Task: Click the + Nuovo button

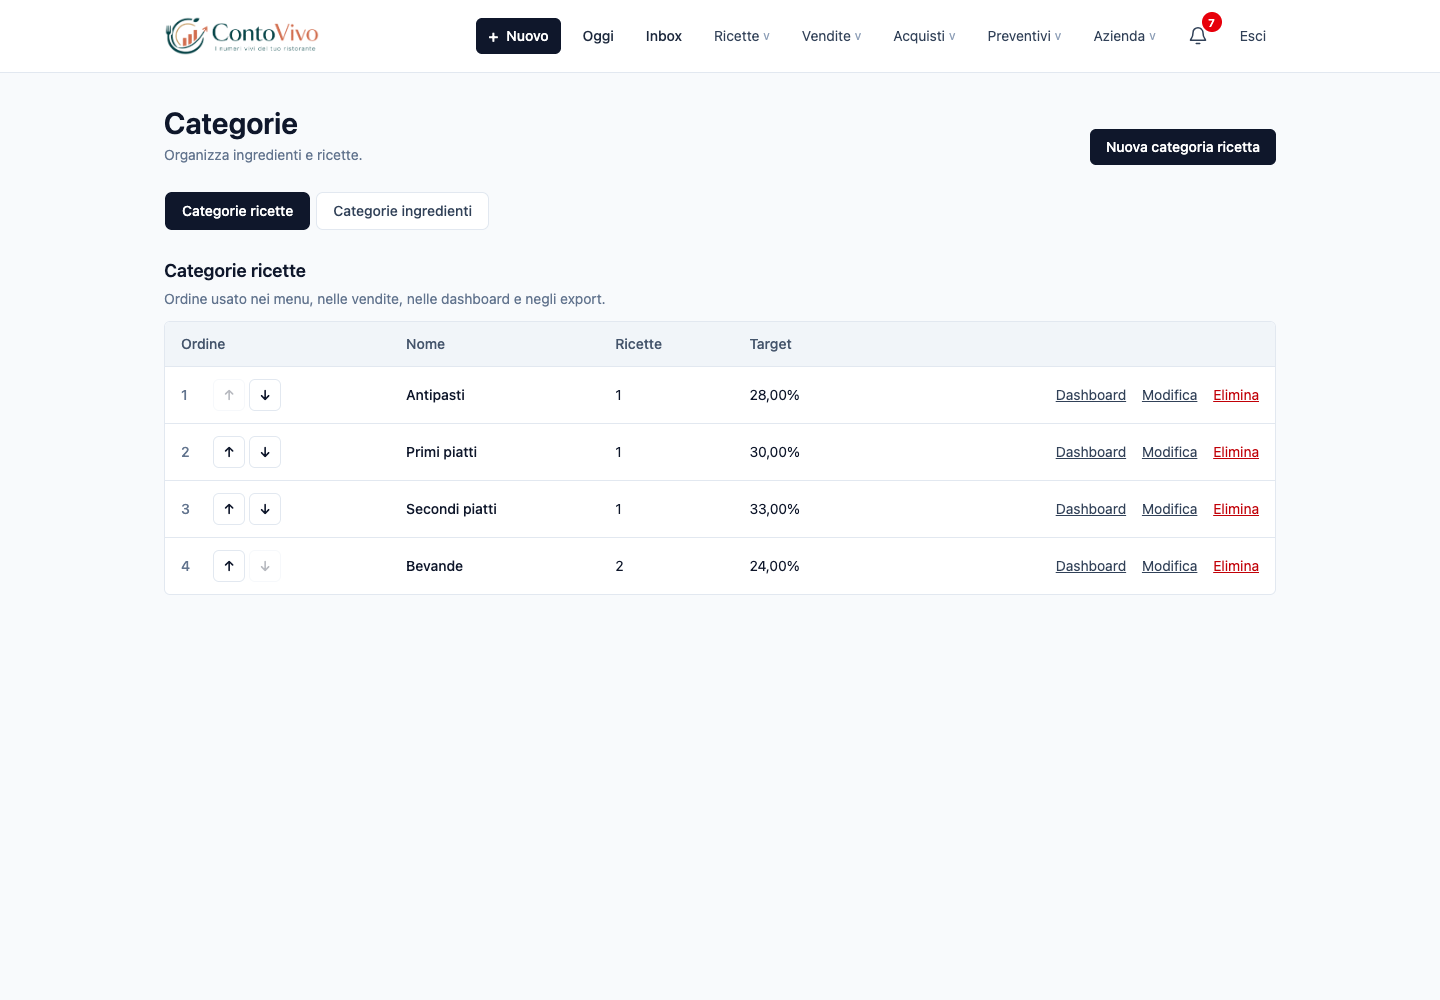Action: coord(518,36)
